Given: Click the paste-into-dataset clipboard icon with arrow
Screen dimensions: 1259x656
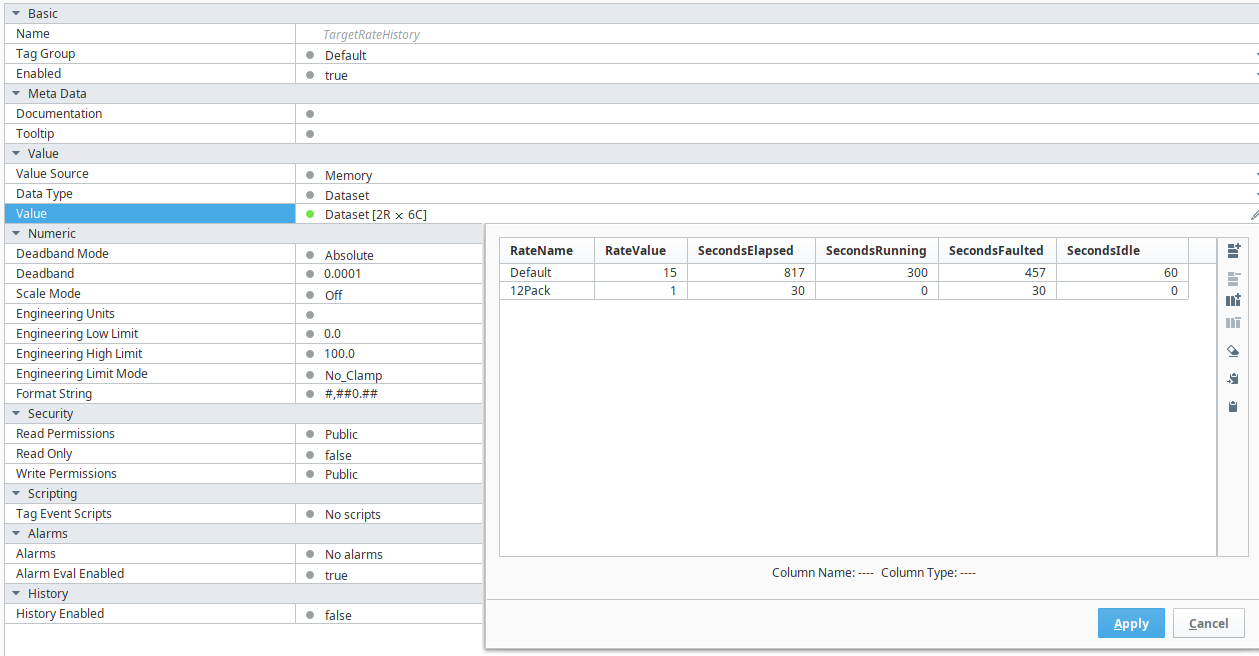Looking at the screenshot, I should point(1233,378).
